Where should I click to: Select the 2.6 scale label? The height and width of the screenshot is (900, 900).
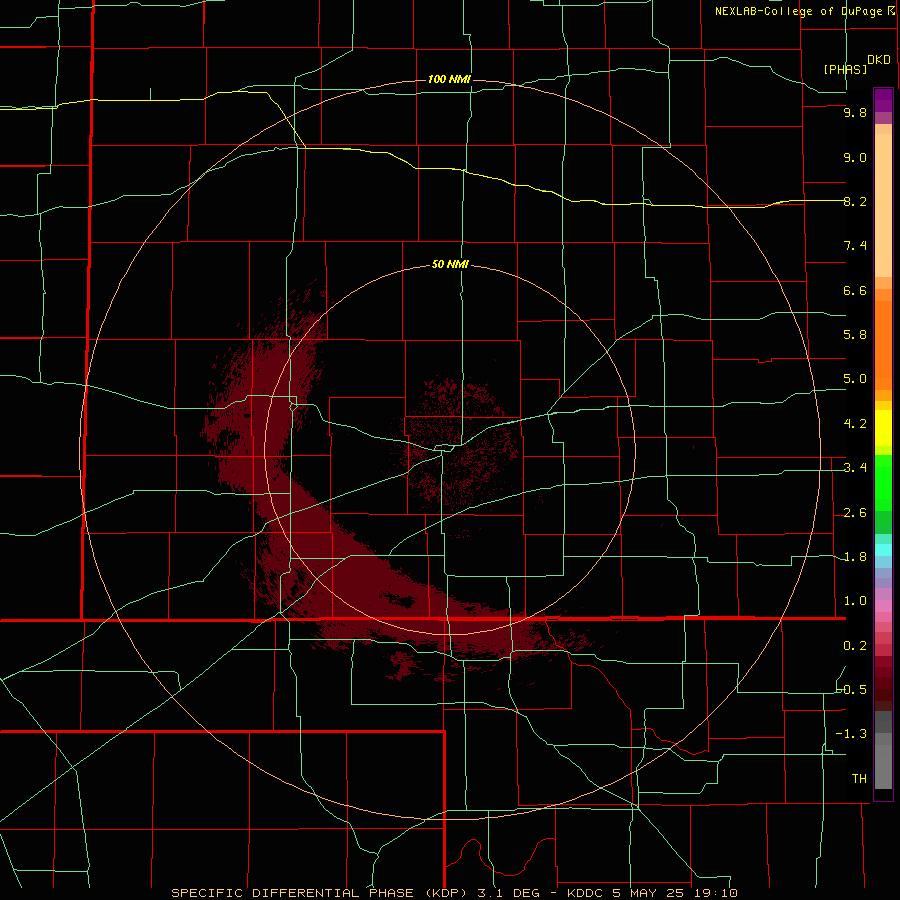click(855, 513)
